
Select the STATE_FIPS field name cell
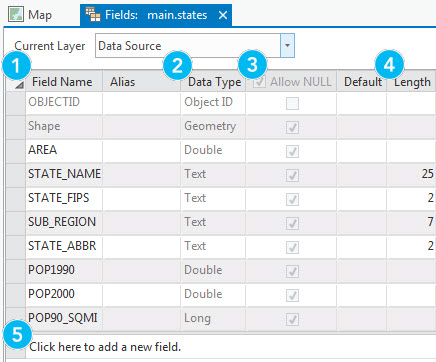64,199
